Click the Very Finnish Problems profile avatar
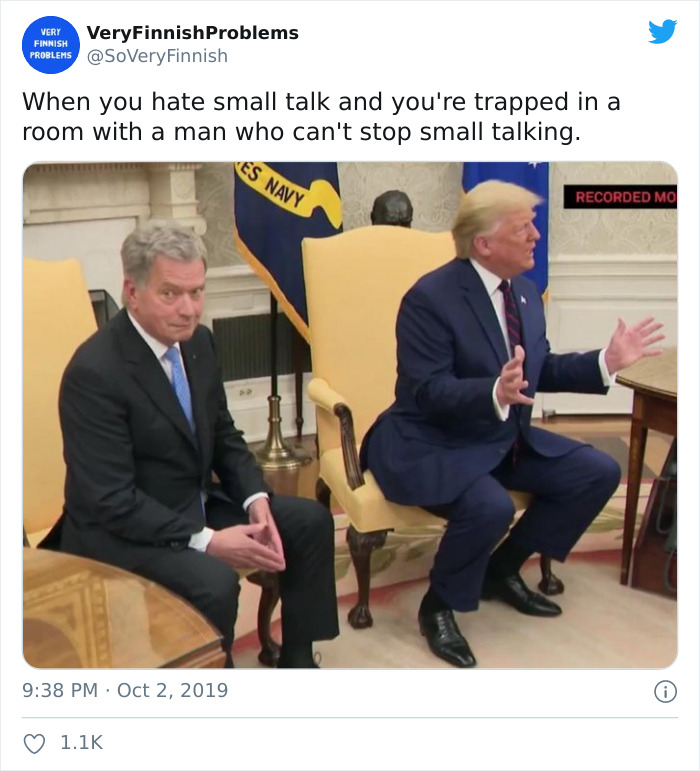The height and width of the screenshot is (771, 700). point(51,45)
